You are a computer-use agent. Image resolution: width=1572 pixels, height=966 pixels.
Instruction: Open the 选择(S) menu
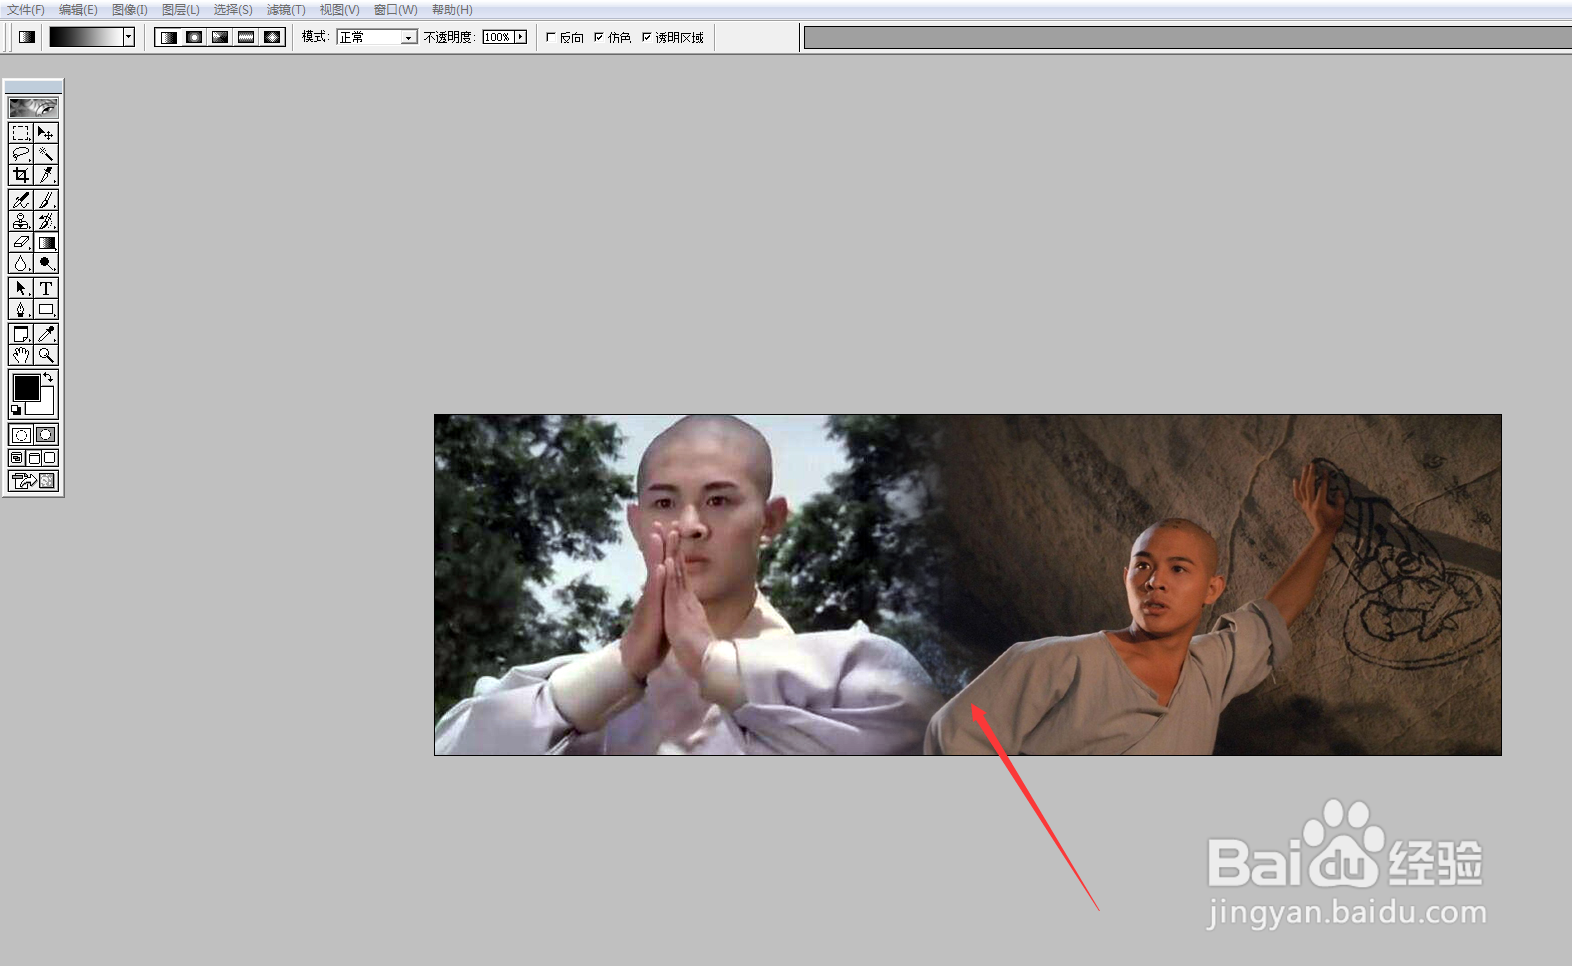[233, 10]
